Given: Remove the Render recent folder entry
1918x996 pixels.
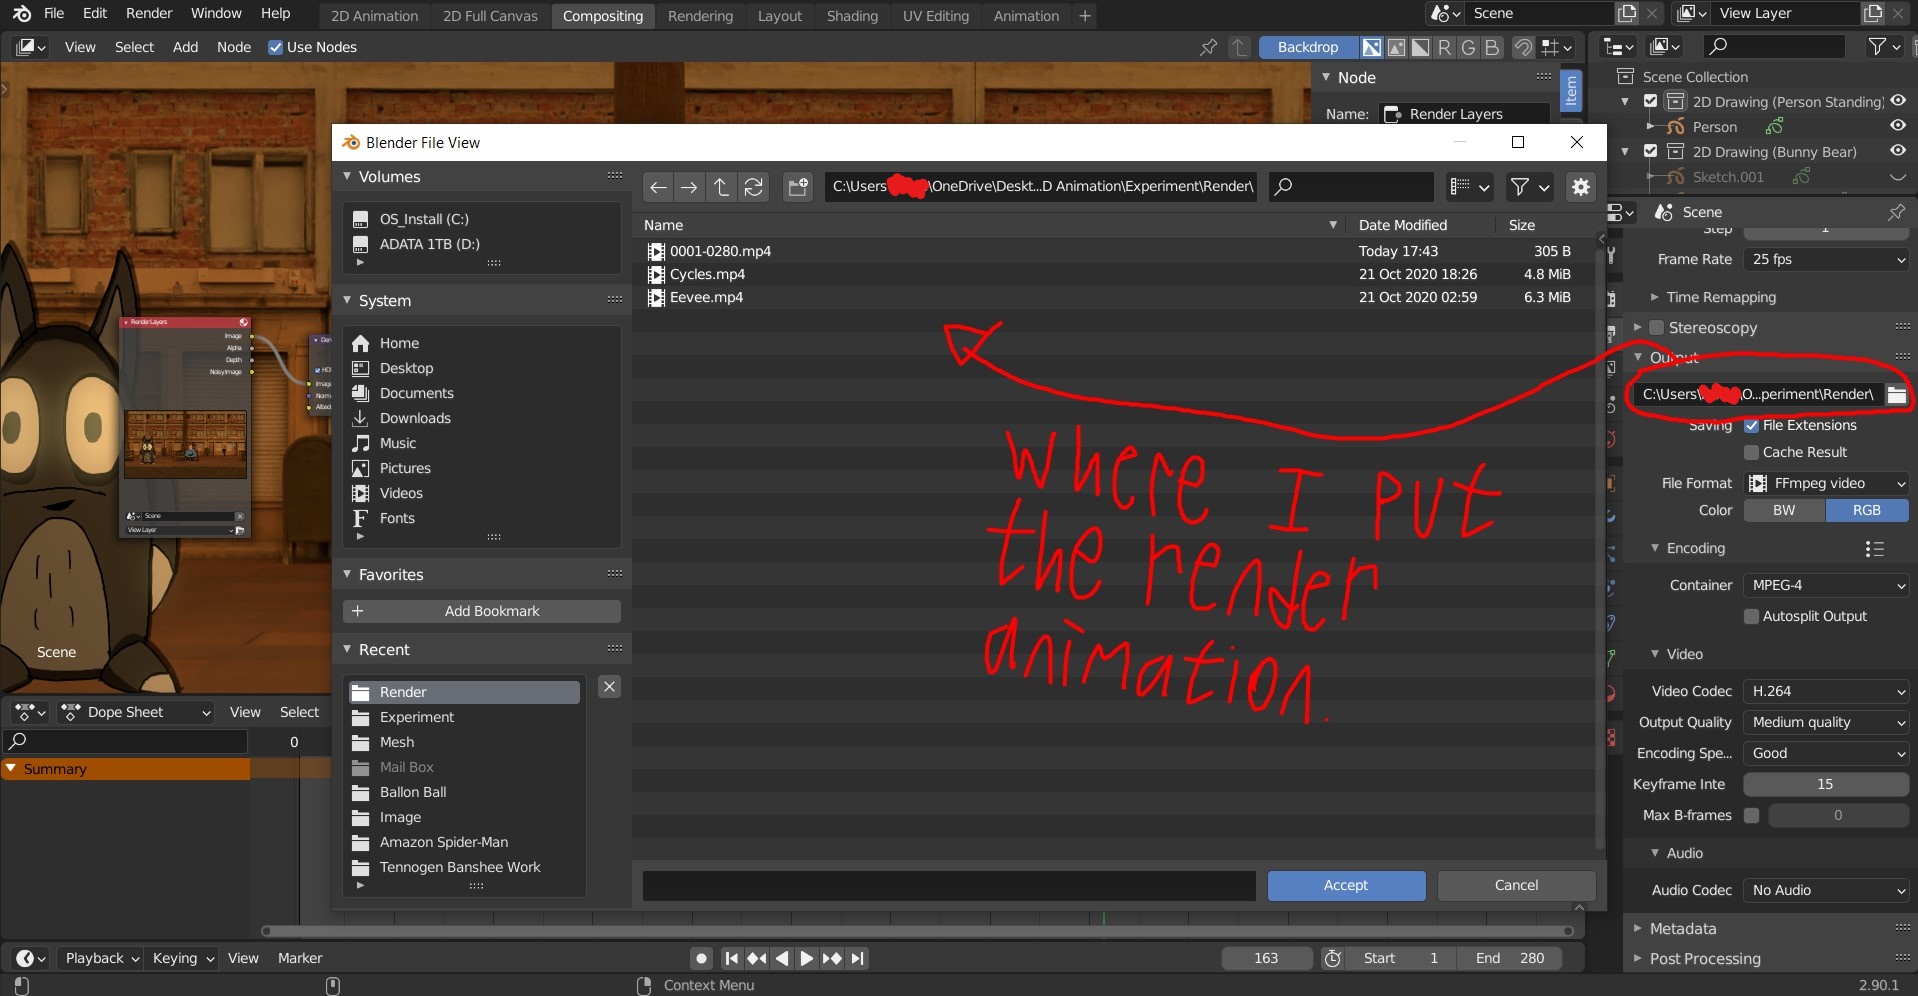Looking at the screenshot, I should click(609, 687).
